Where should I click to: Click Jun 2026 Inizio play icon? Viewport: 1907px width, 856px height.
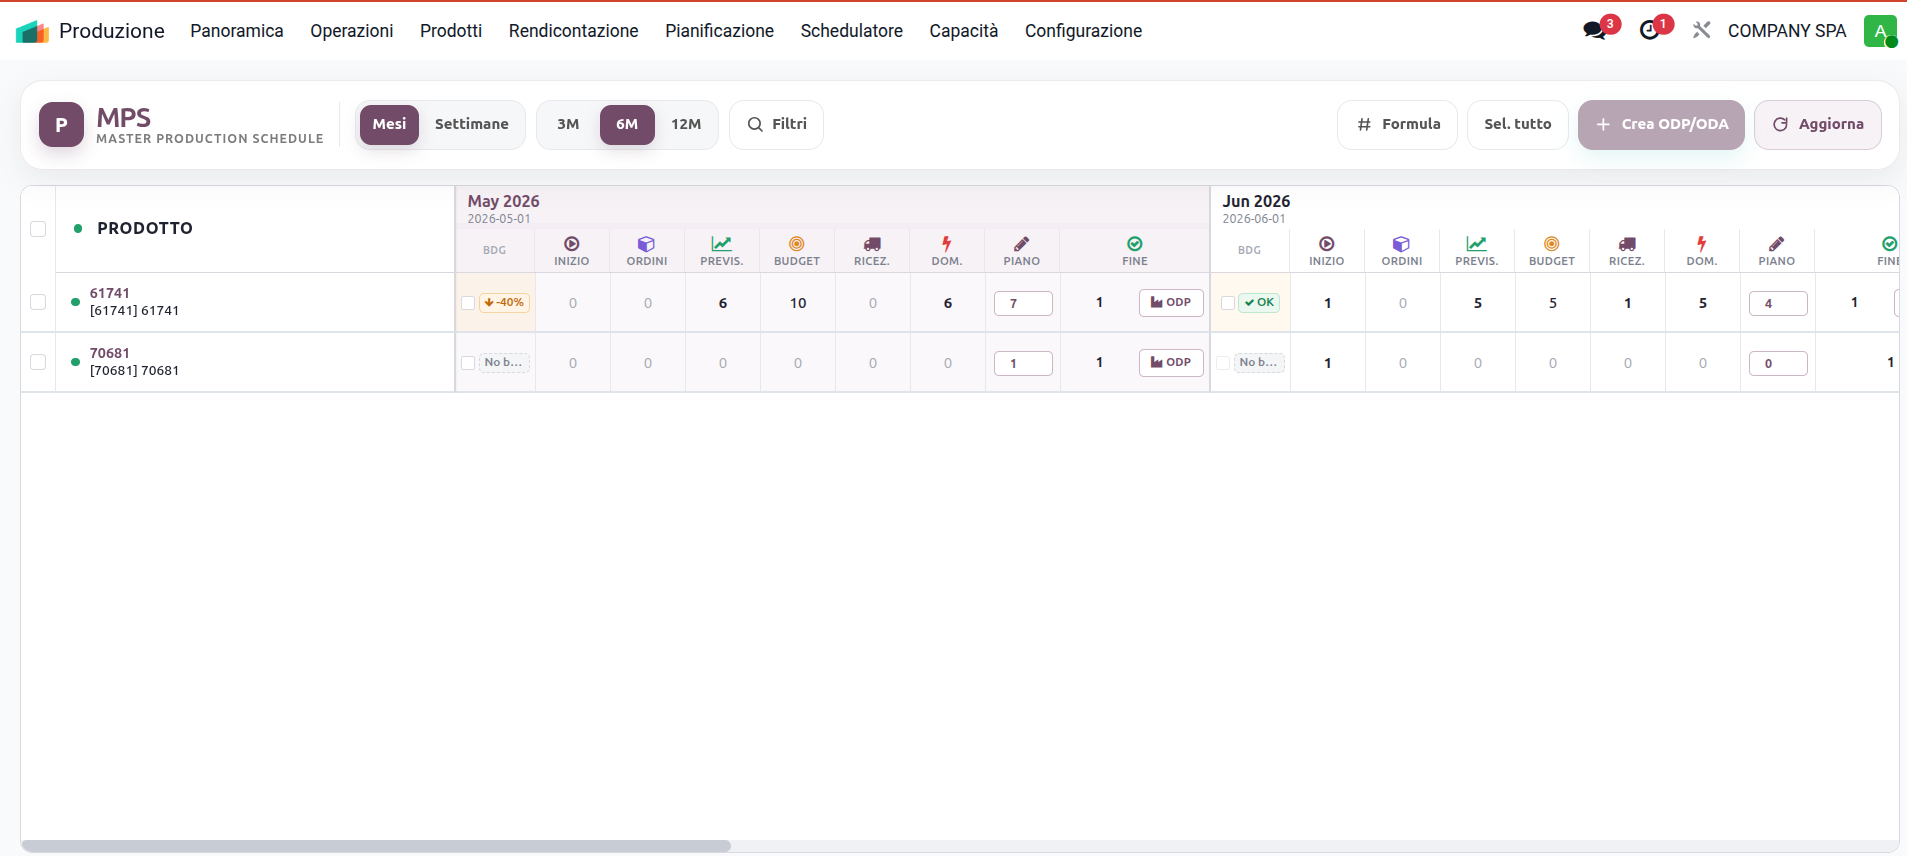pyautogui.click(x=1327, y=244)
